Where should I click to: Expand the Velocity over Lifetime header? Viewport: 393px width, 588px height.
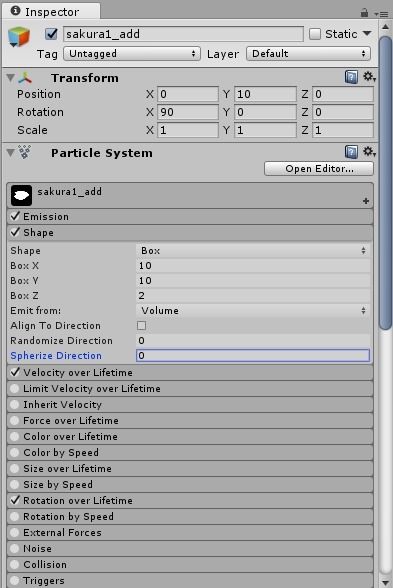190,372
